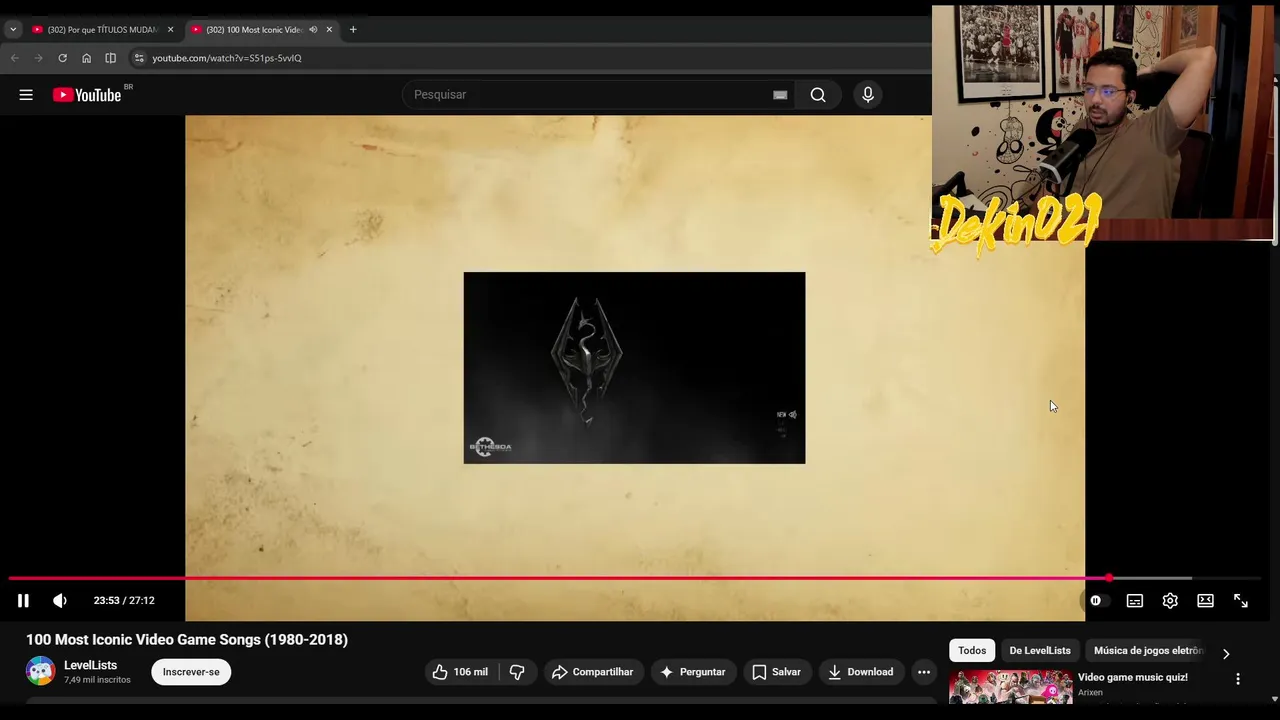
Task: Click the video title text
Action: (187, 640)
